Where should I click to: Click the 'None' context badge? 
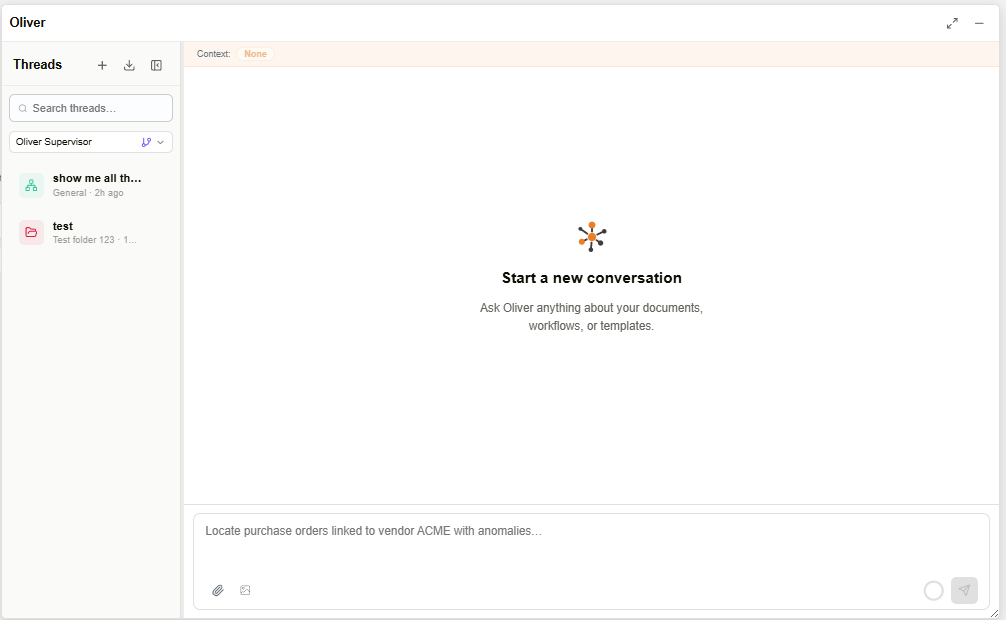pyautogui.click(x=255, y=54)
